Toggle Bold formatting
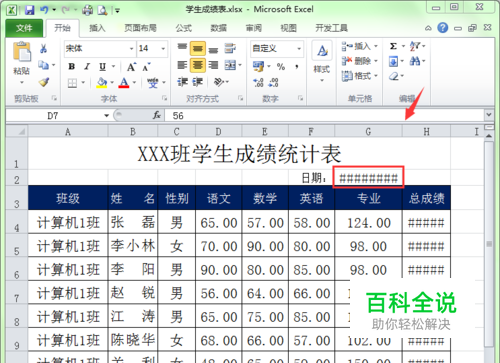The image size is (500, 363). tap(71, 66)
